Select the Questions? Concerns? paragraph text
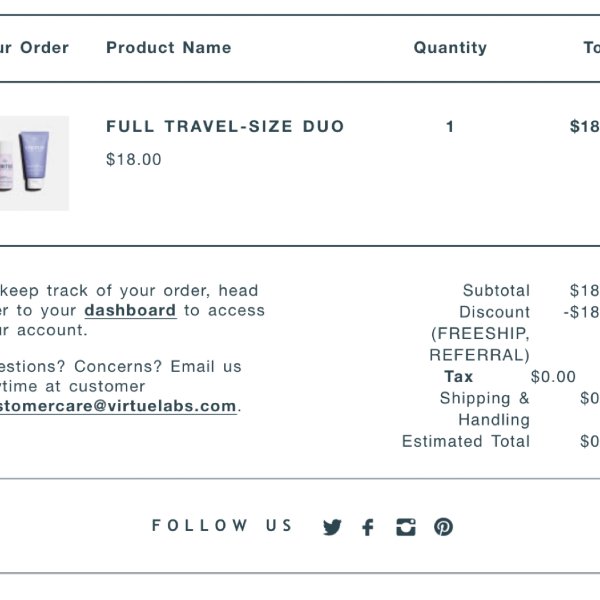600x600 pixels. (x=121, y=386)
